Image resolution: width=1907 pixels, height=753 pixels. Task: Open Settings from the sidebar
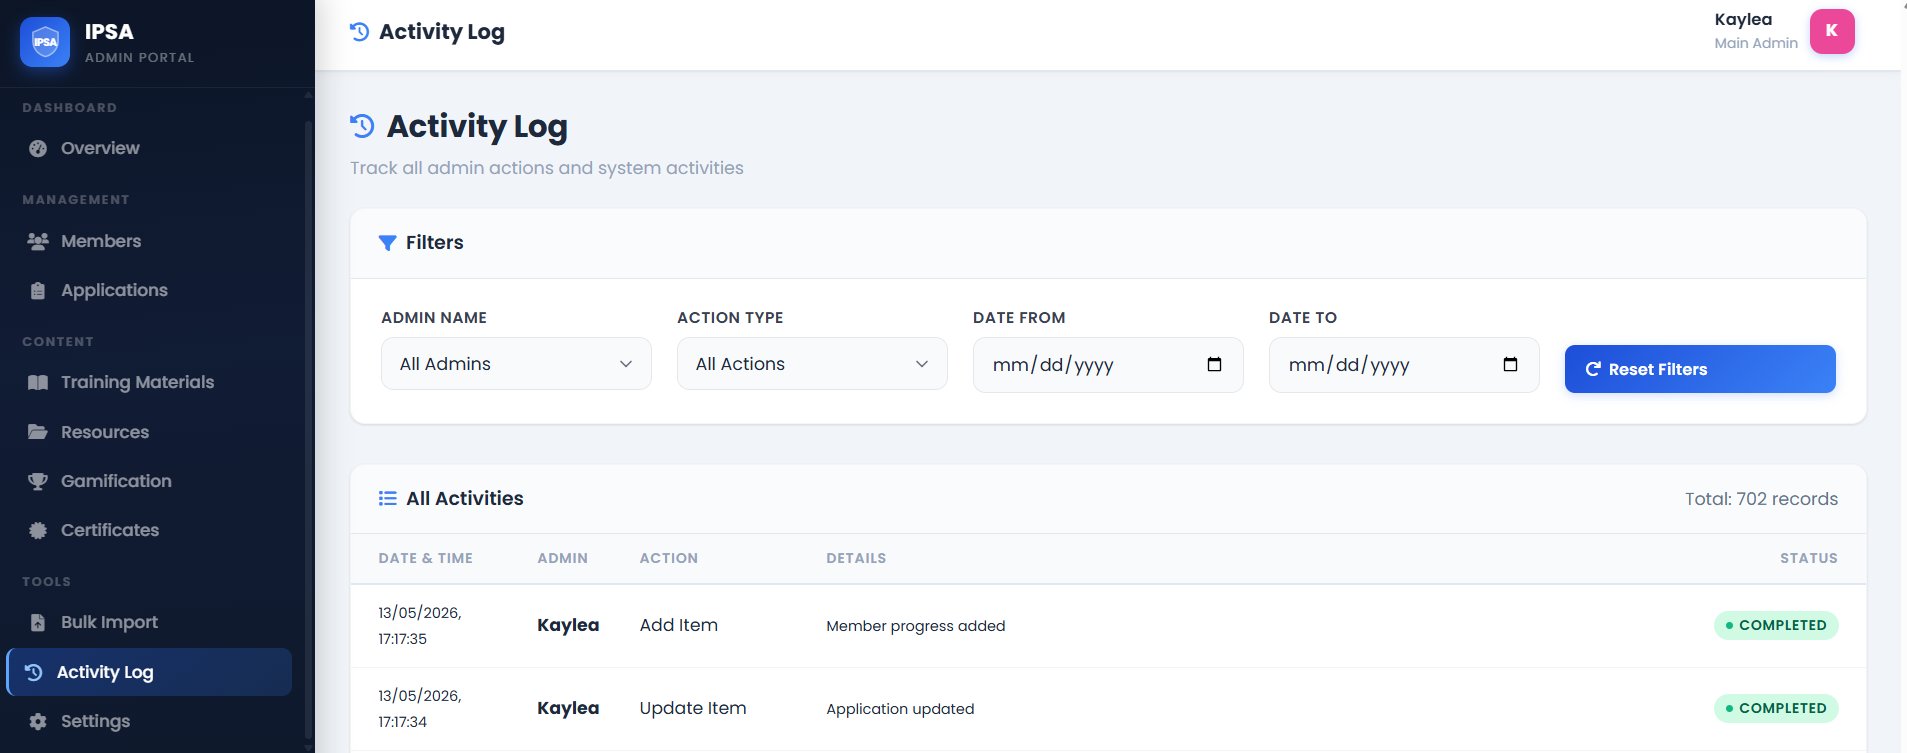click(150, 721)
